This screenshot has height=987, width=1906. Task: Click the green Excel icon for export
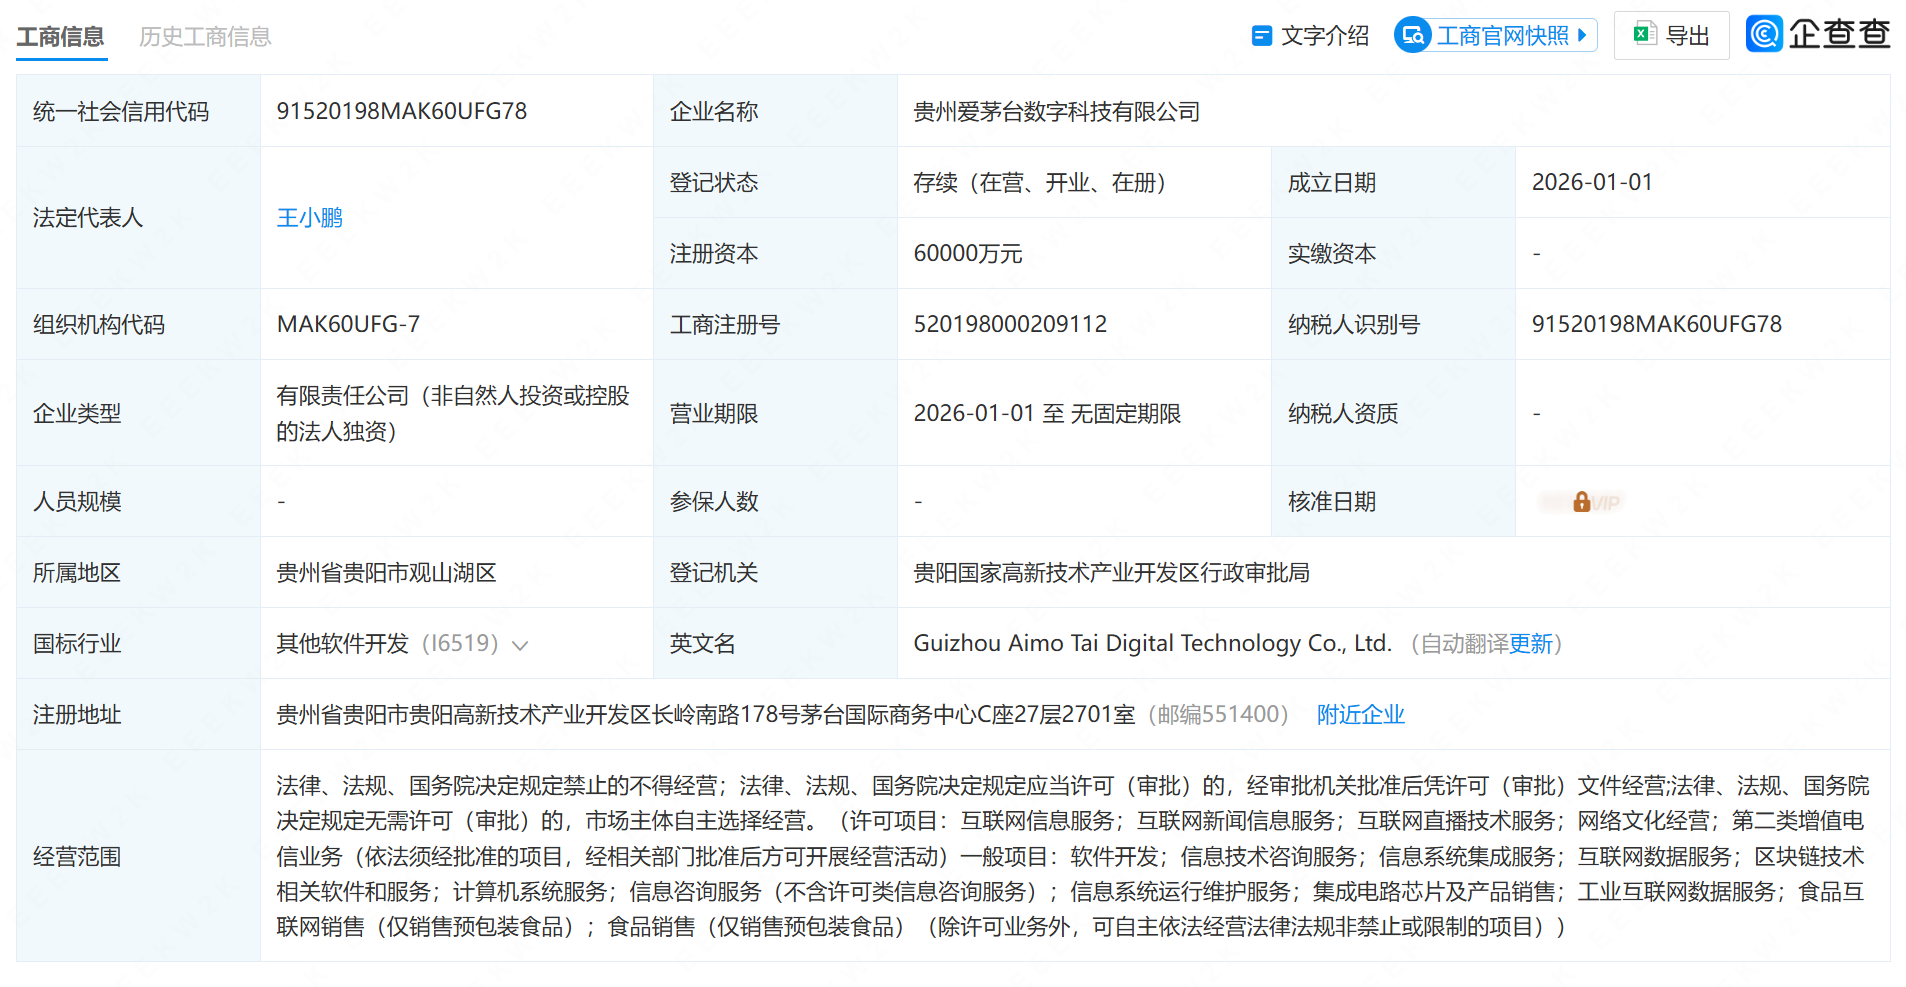pyautogui.click(x=1644, y=35)
